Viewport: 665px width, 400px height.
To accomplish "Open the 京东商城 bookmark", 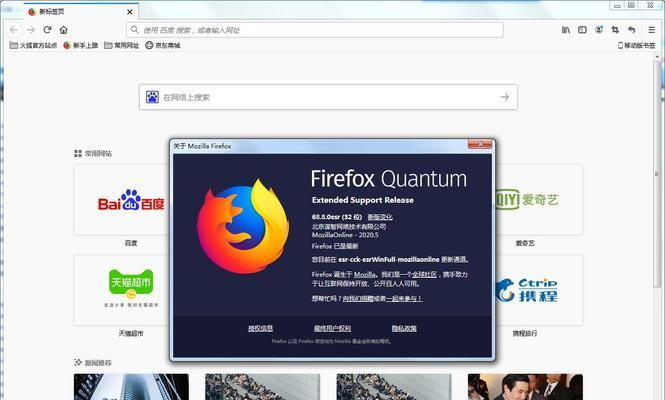I will pyautogui.click(x=163, y=45).
